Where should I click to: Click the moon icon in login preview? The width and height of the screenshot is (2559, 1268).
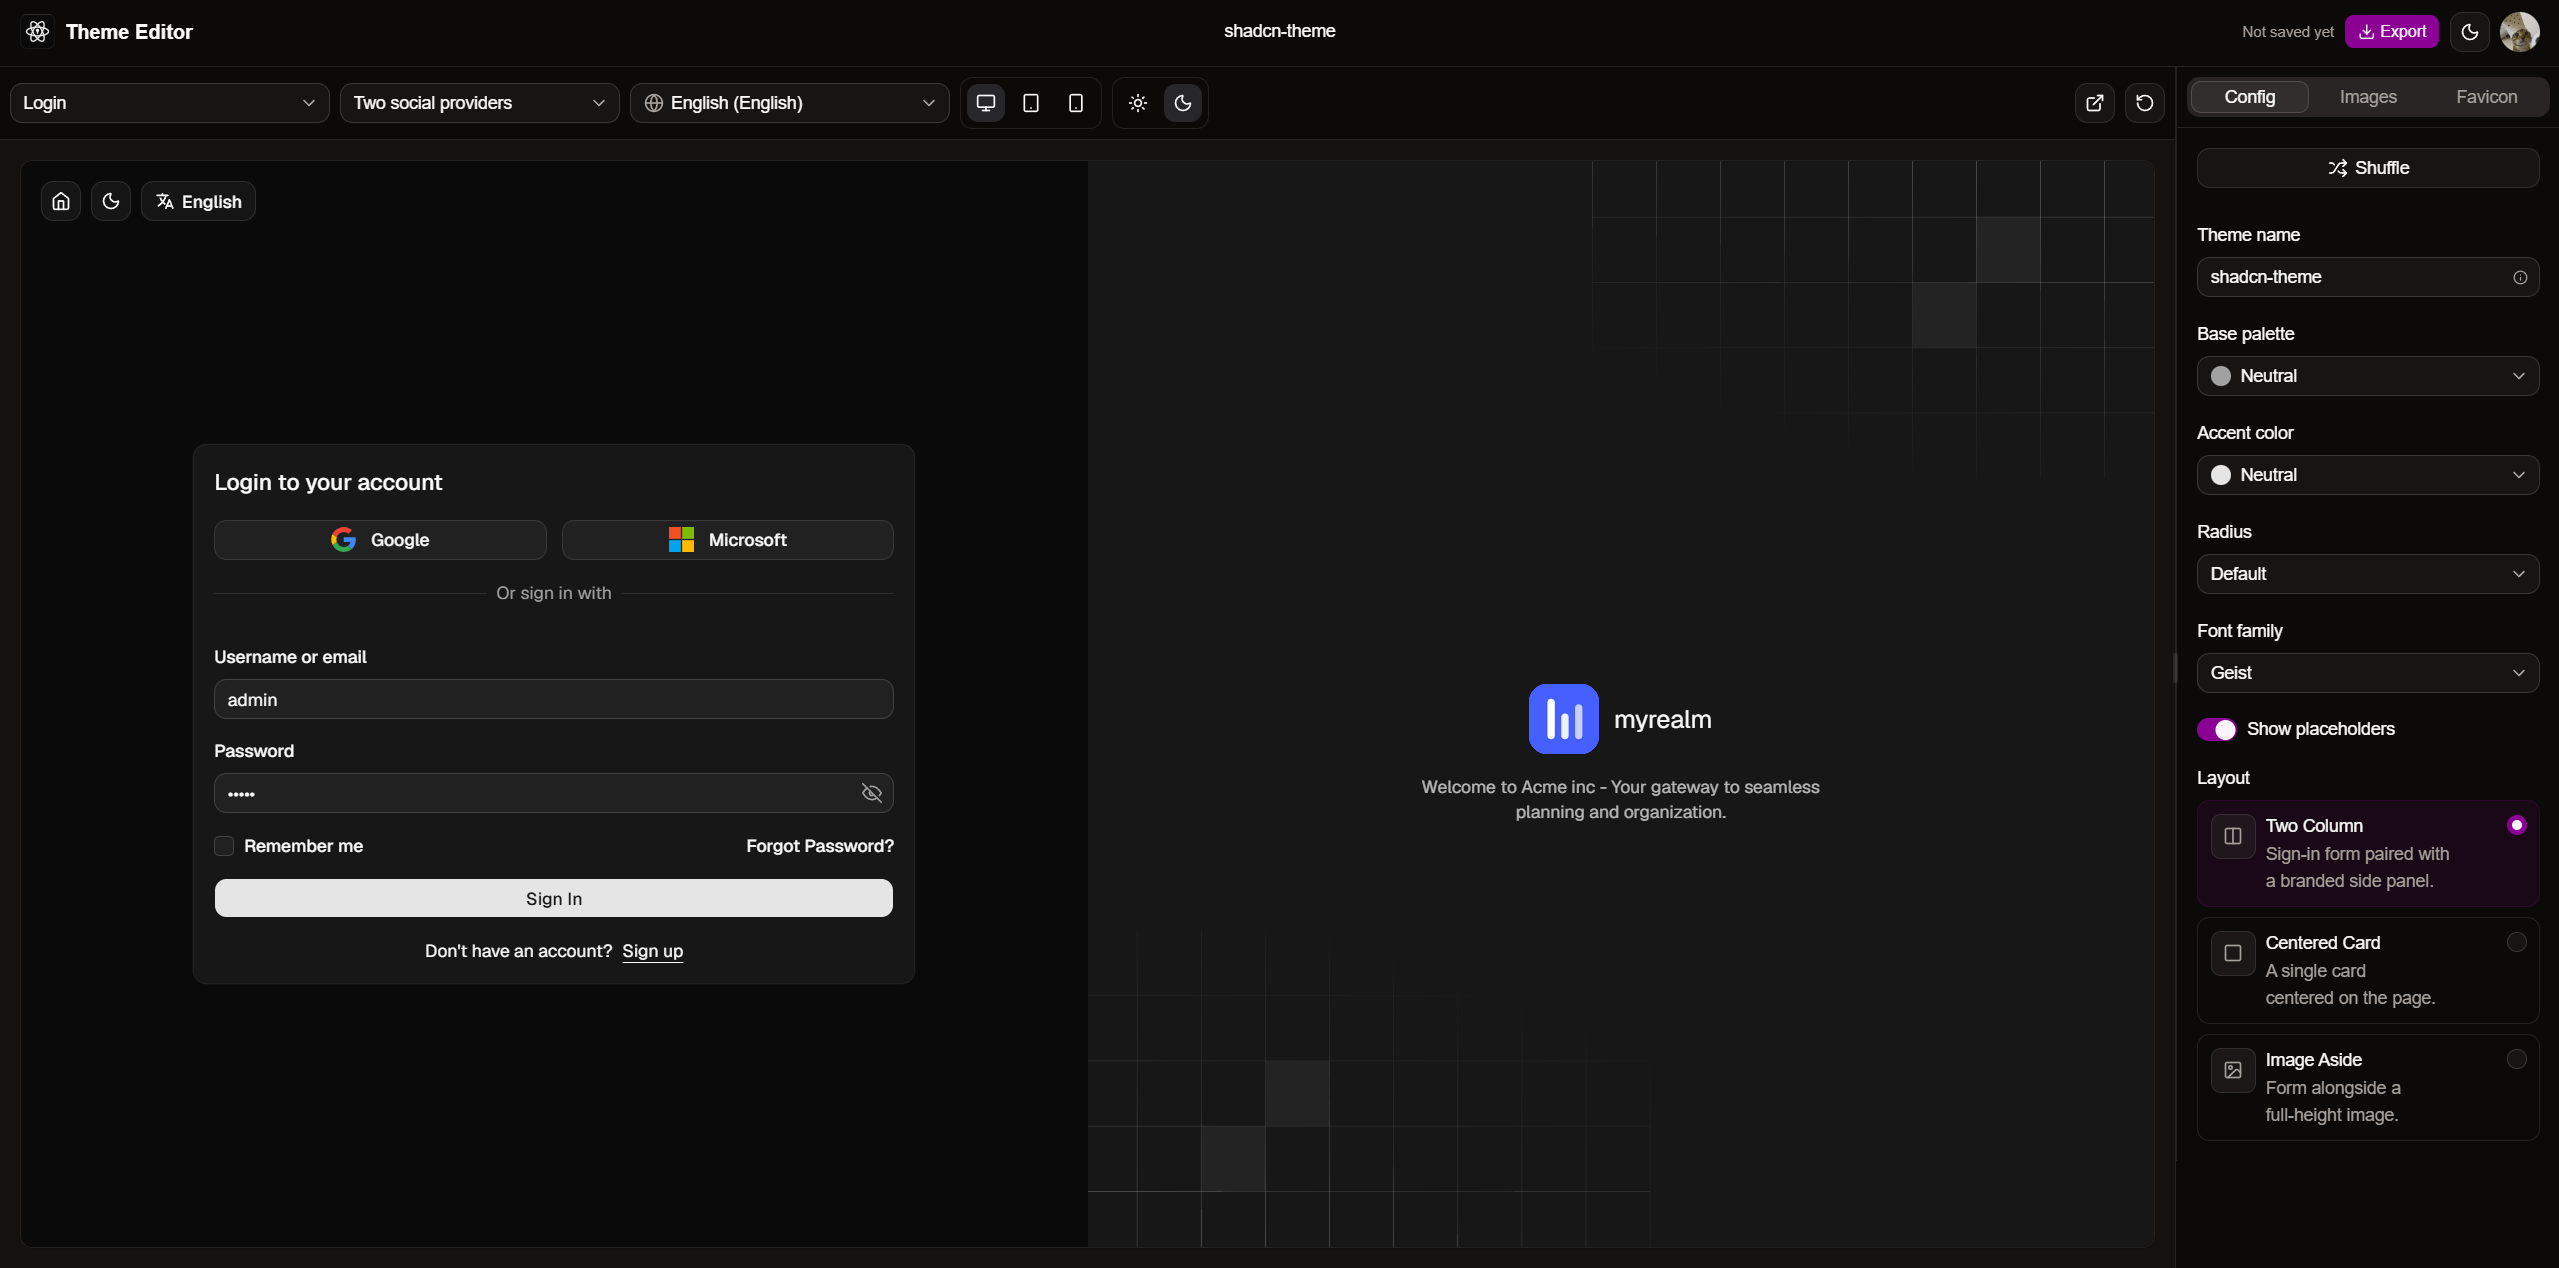(111, 201)
